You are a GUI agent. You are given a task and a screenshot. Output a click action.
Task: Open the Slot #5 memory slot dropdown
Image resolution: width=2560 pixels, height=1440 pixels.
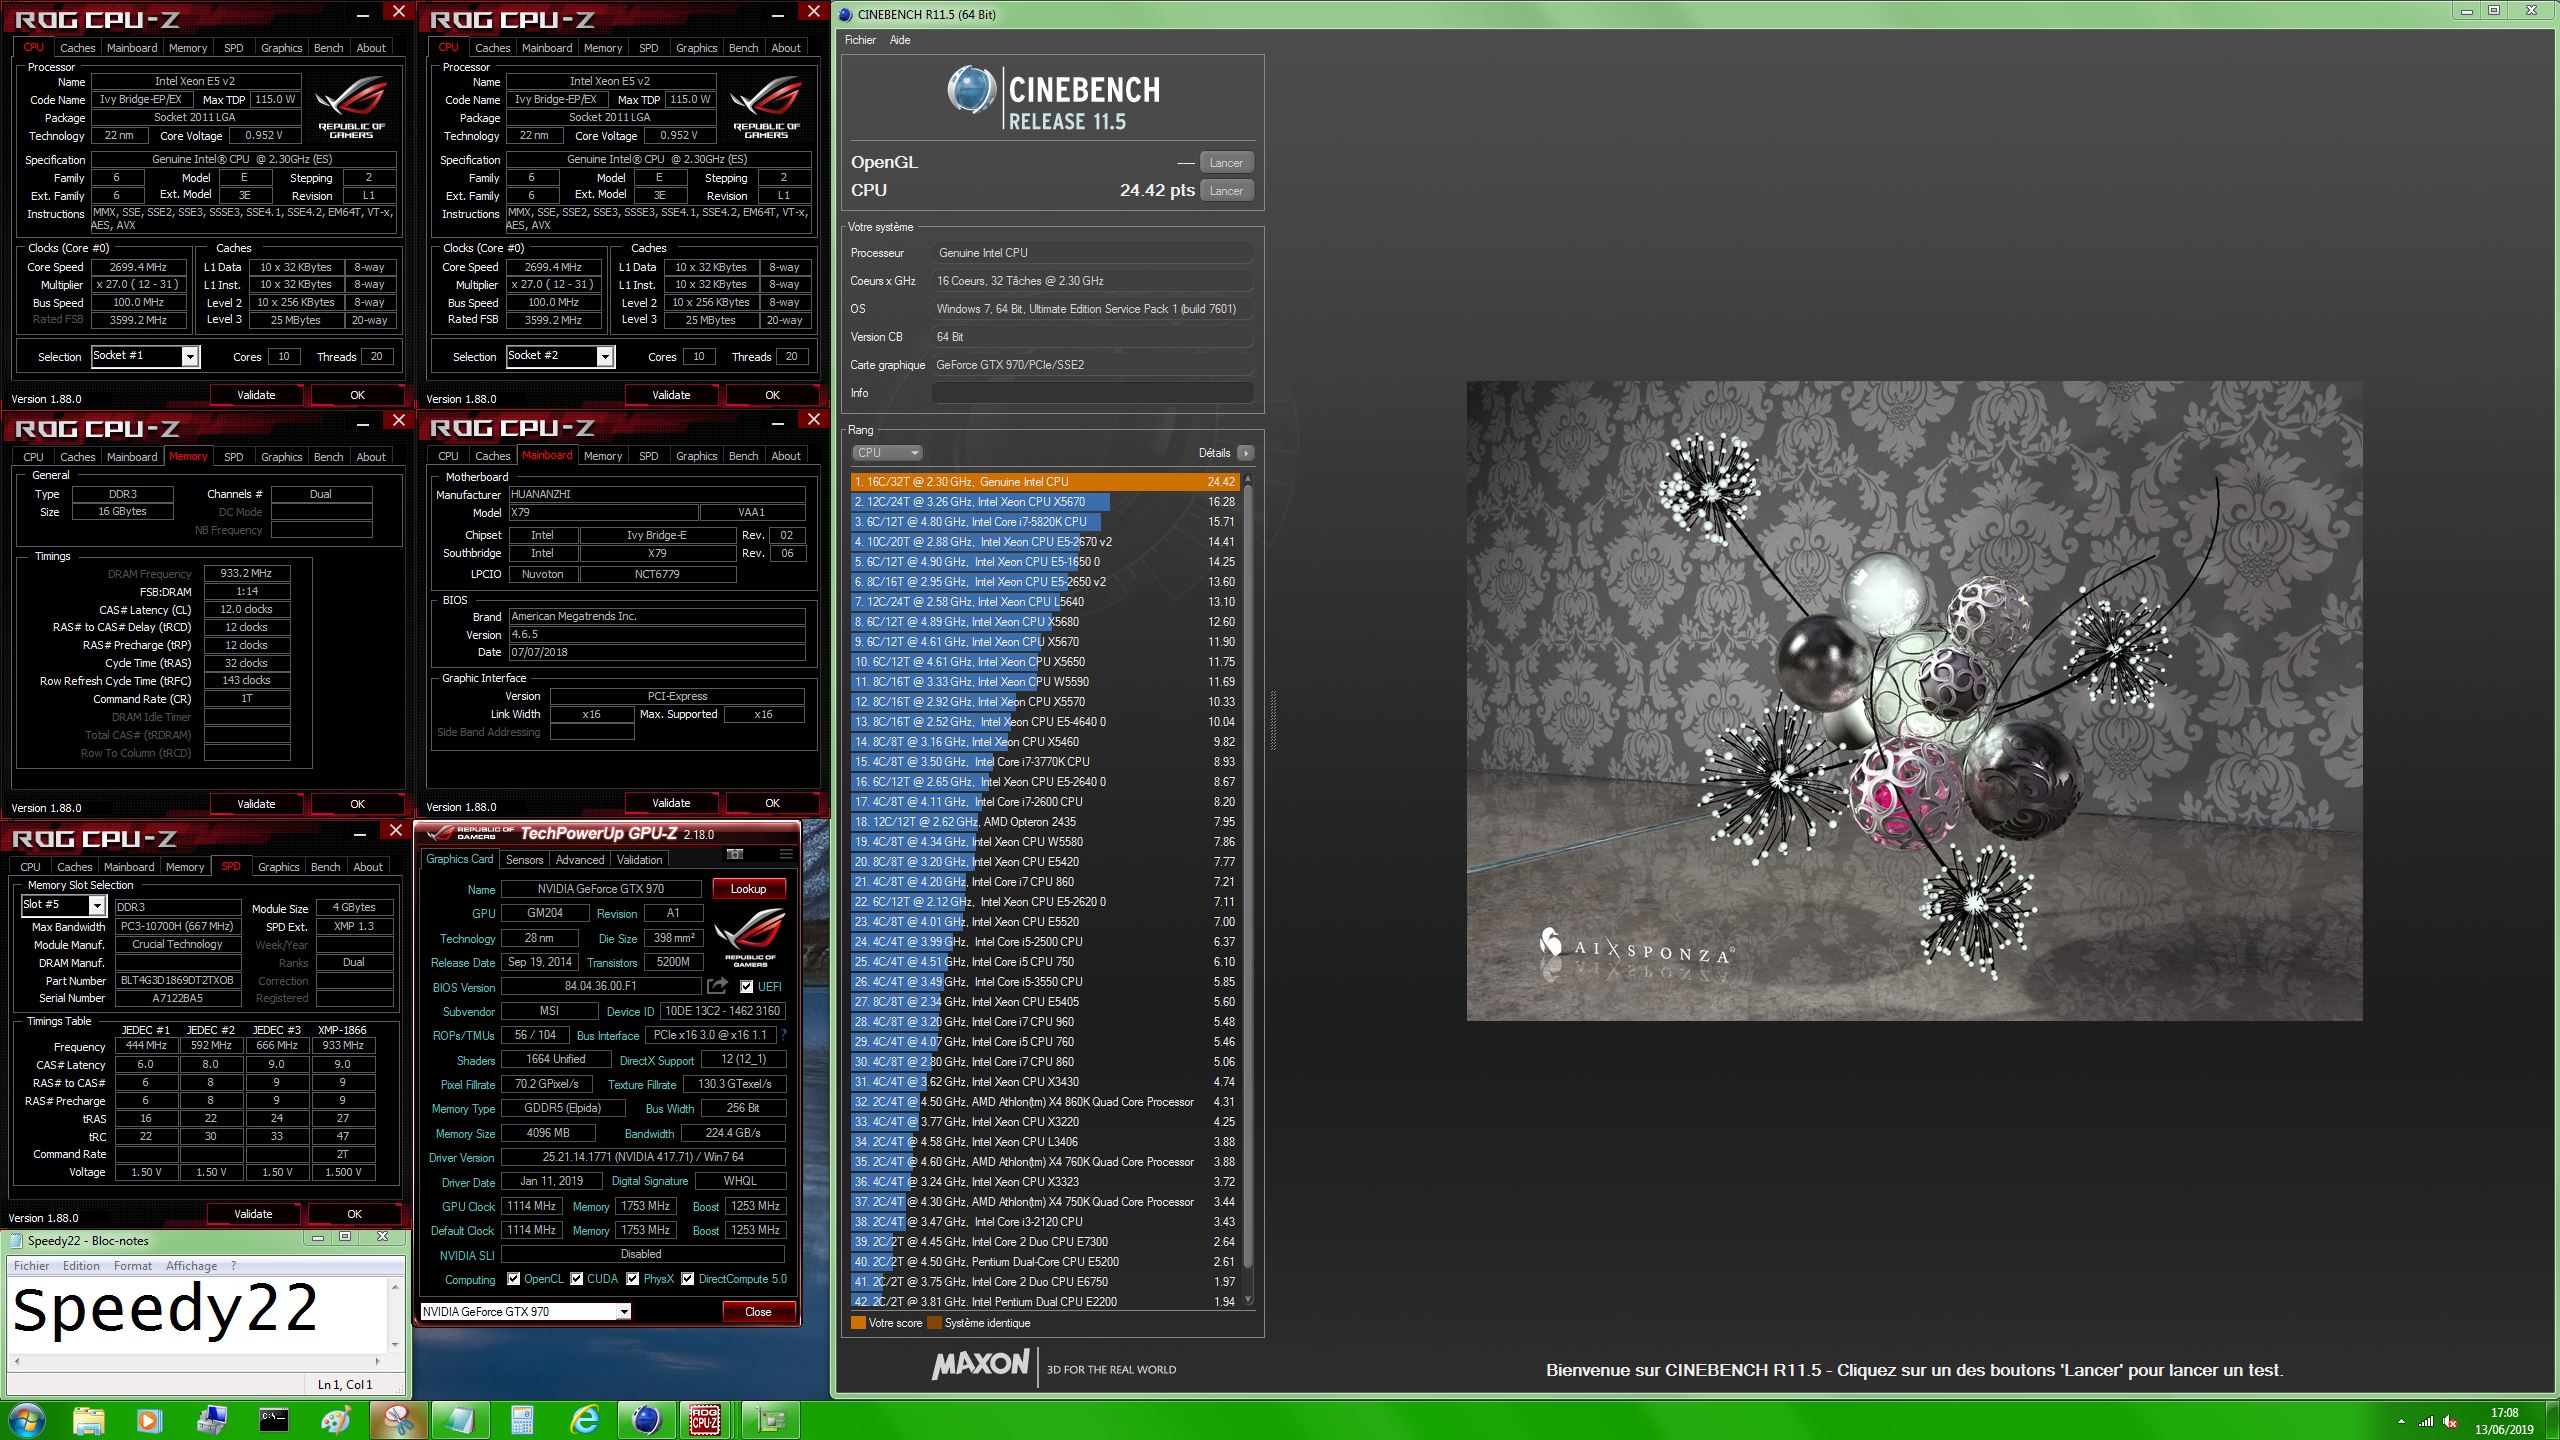click(x=97, y=905)
